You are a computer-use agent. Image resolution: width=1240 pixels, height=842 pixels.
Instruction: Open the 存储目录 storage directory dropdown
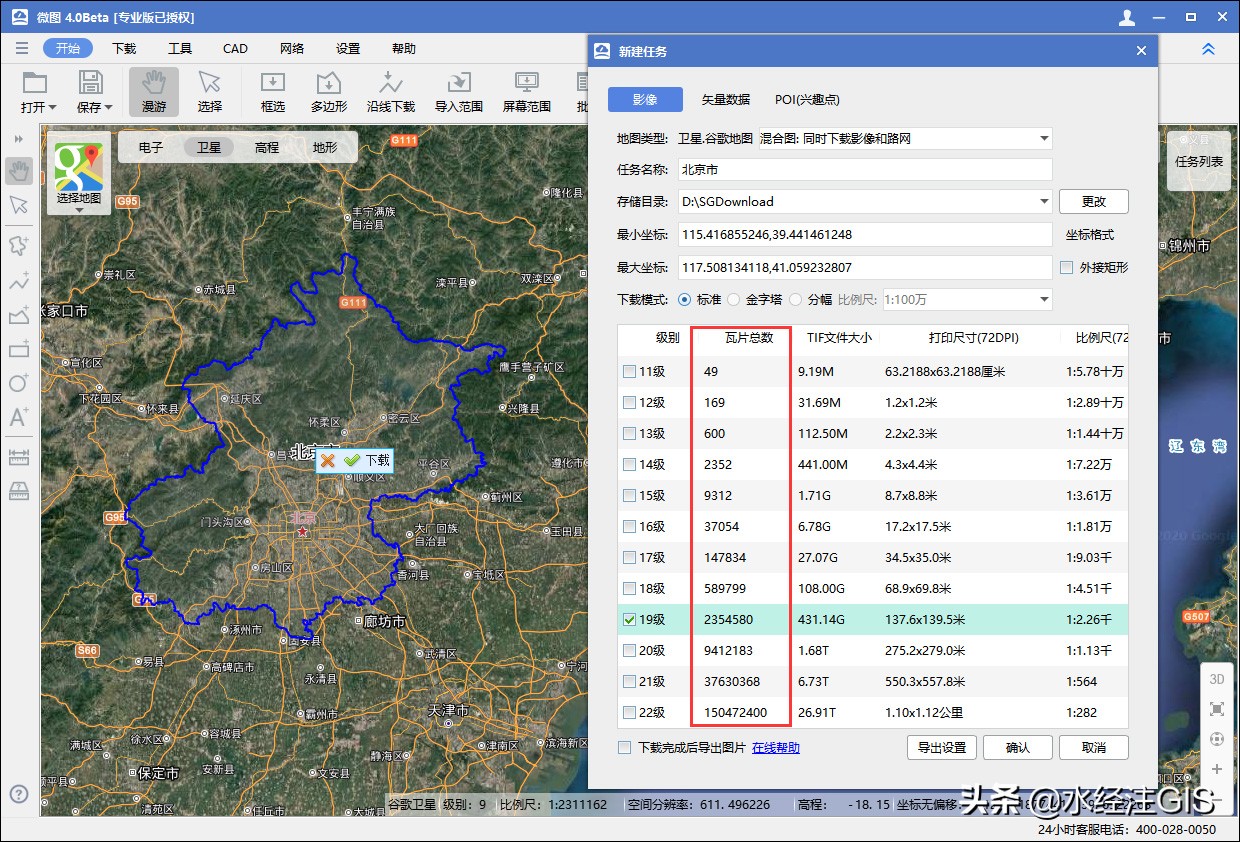(x=1047, y=201)
